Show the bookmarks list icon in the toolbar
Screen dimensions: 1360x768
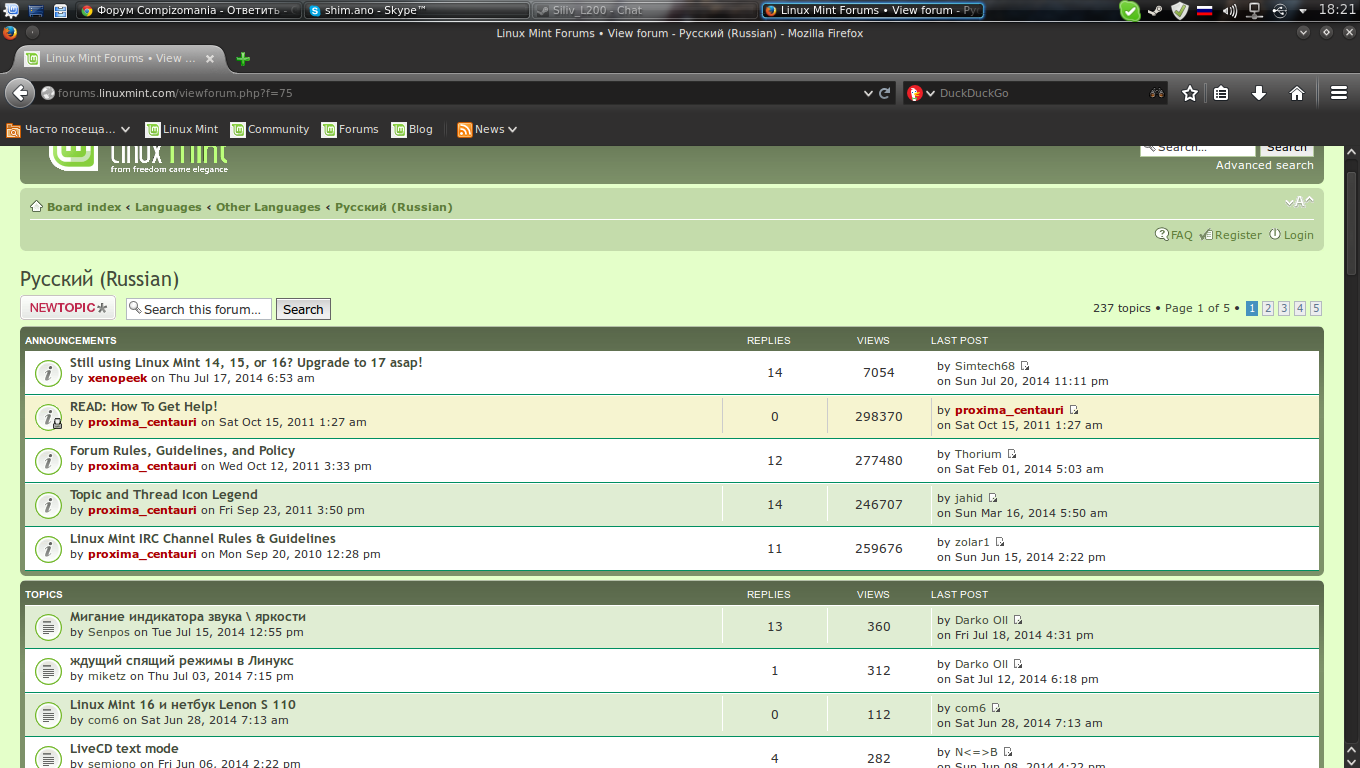(1221, 93)
